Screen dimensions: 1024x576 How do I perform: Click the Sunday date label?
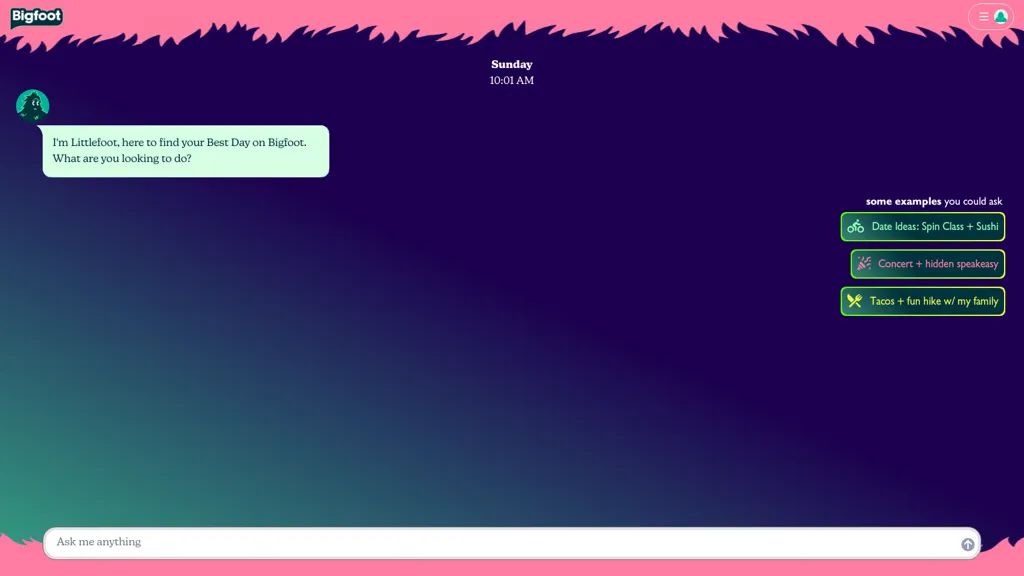512,64
